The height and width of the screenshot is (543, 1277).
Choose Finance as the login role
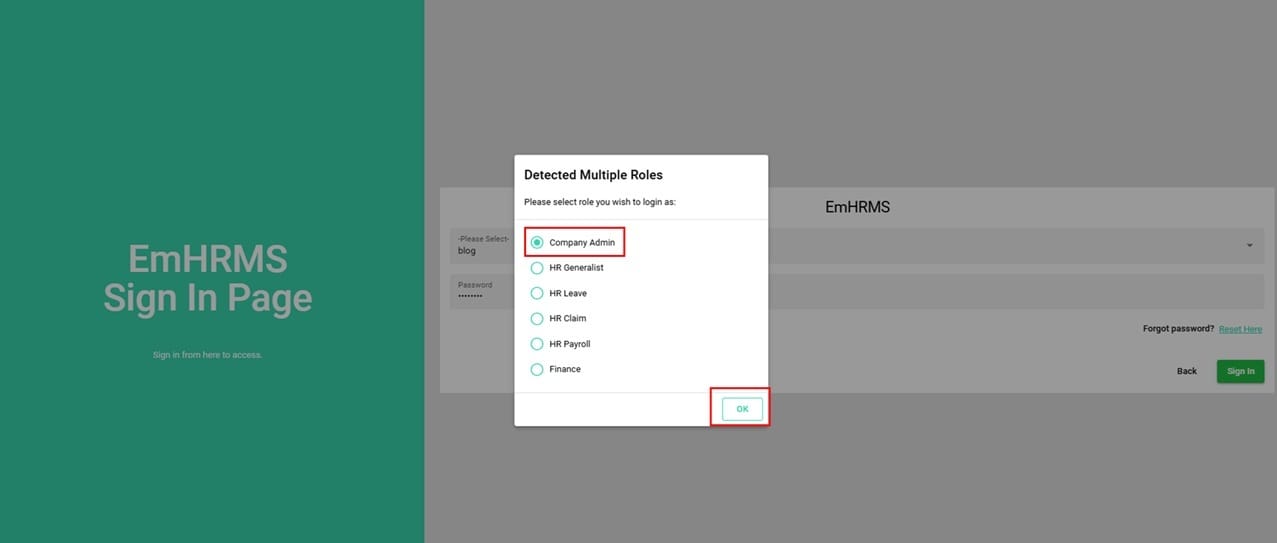(x=537, y=370)
